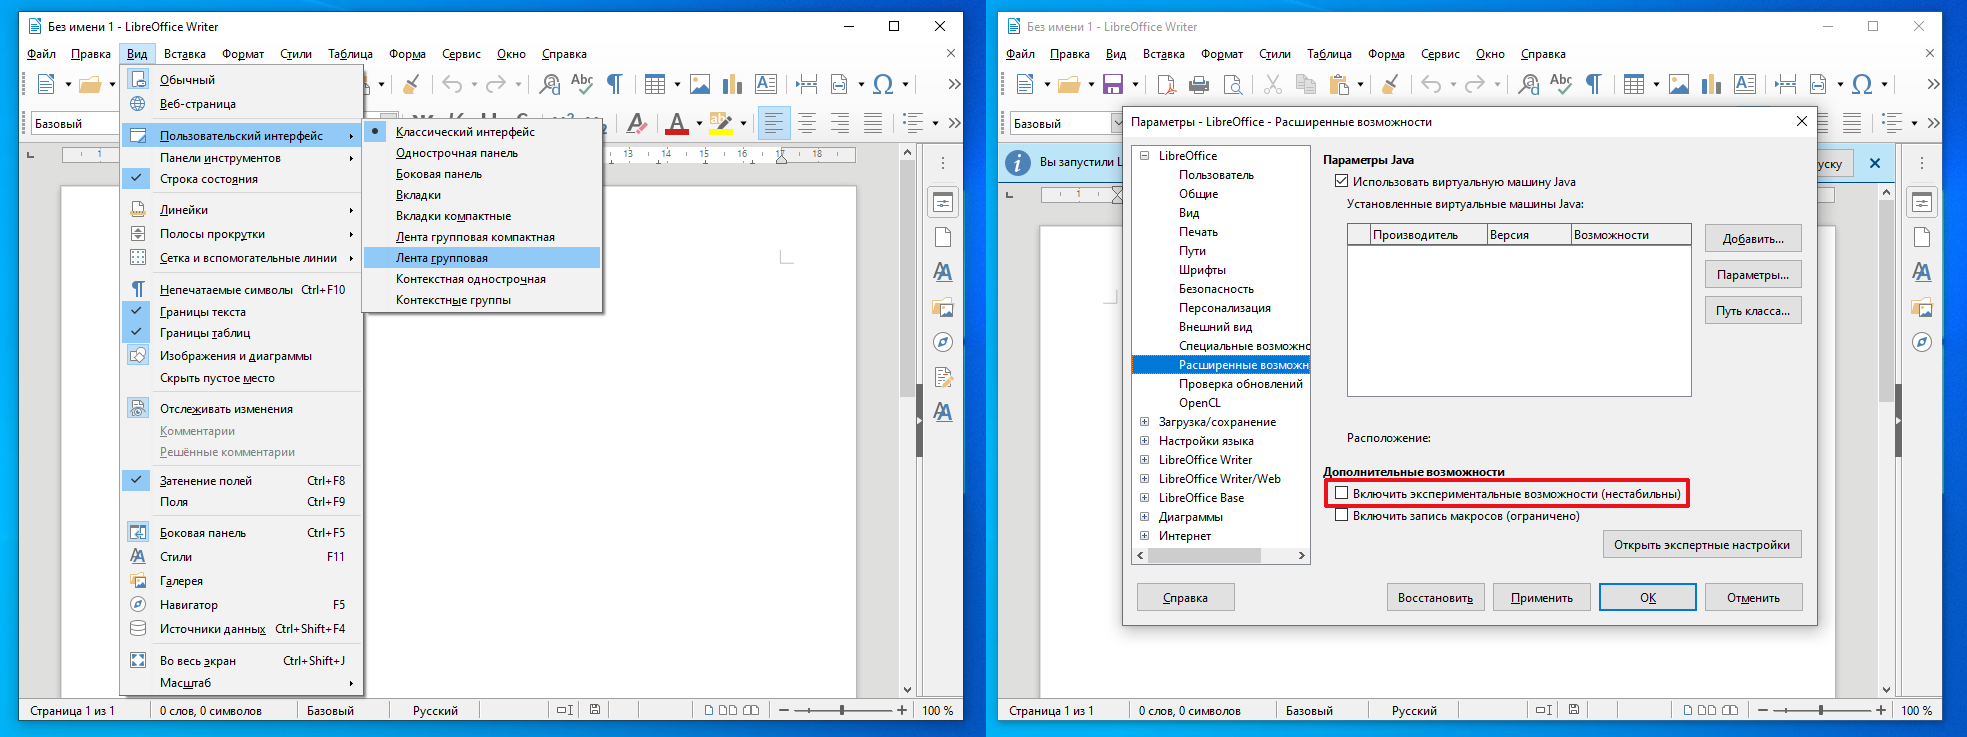This screenshot has width=1967, height=737.
Task: Open Панели инструментов submenu
Action: pyautogui.click(x=240, y=158)
